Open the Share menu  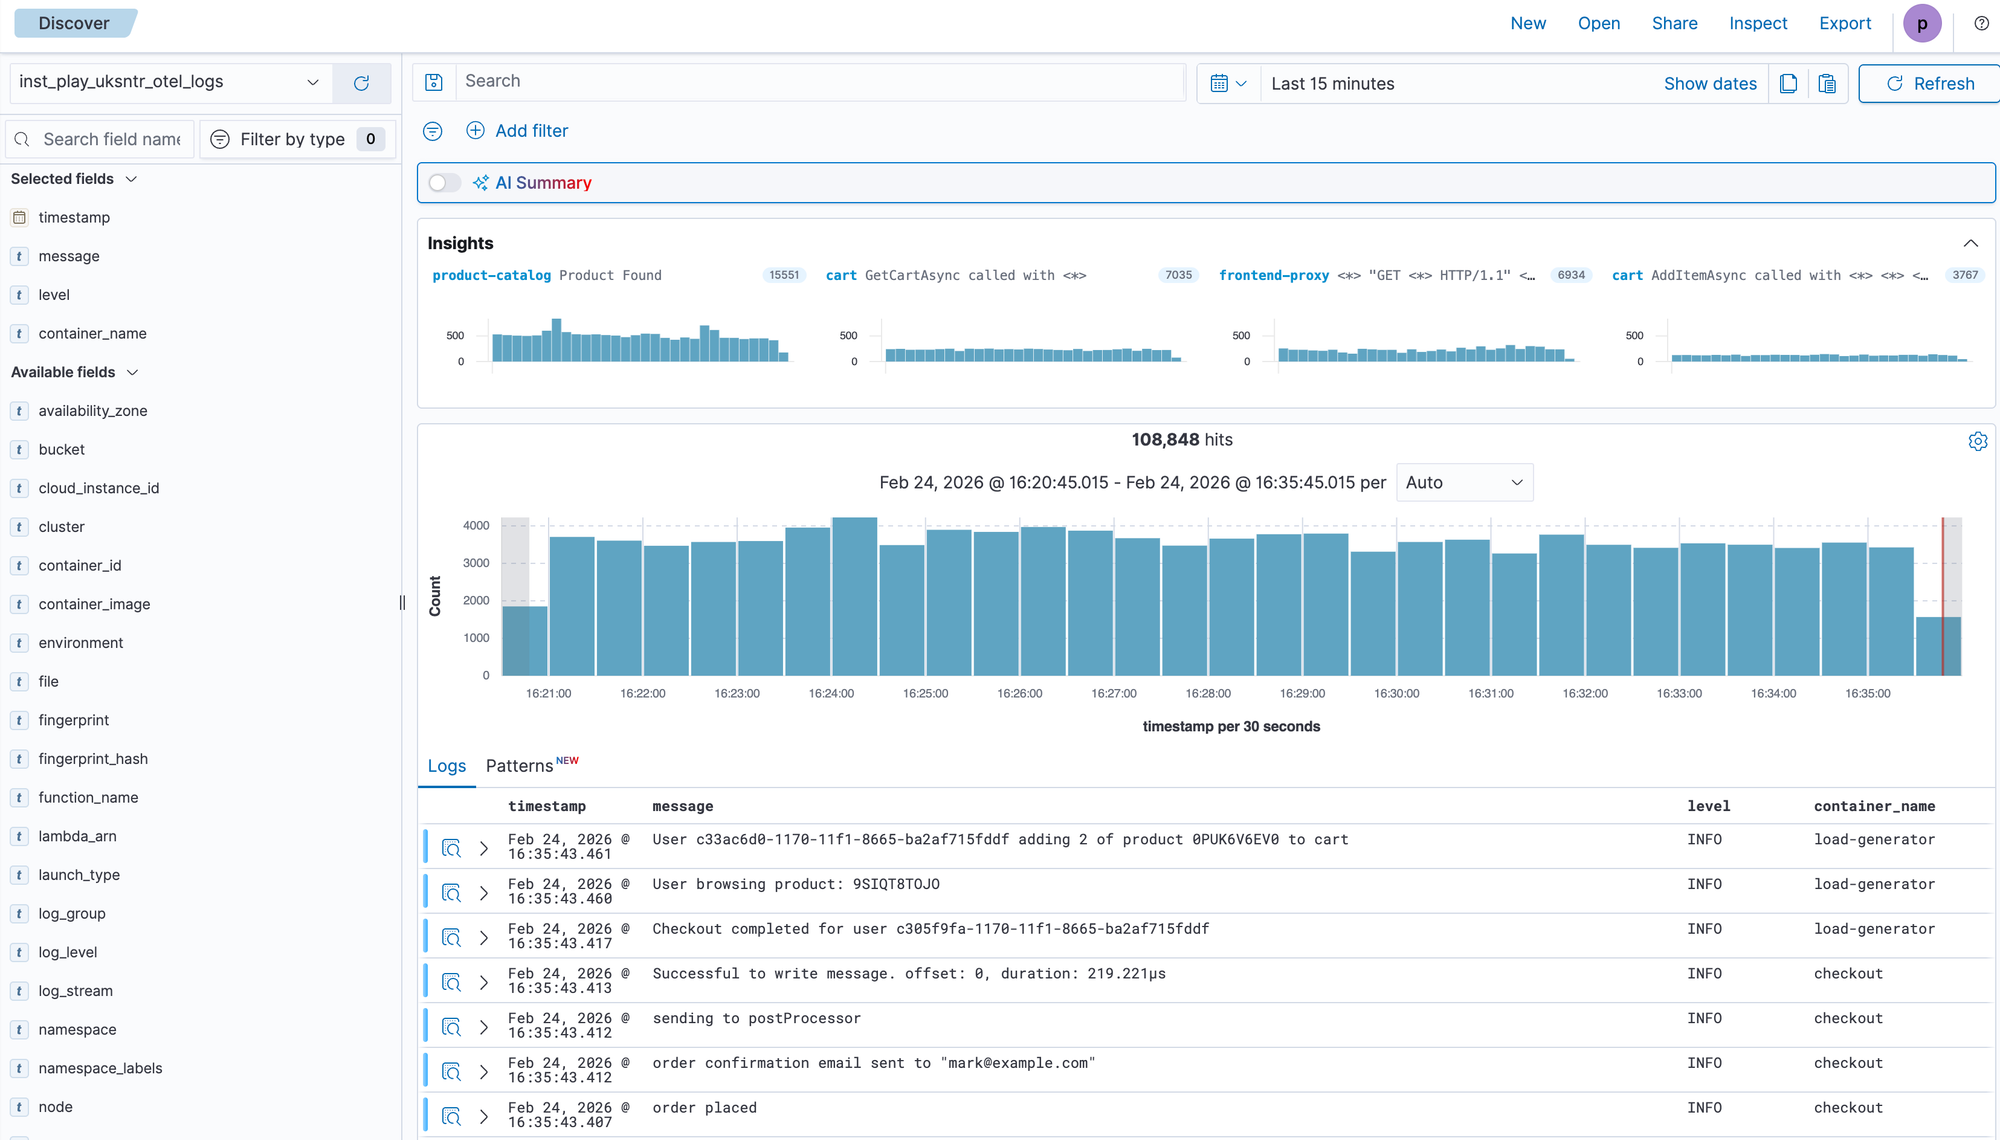(1674, 23)
